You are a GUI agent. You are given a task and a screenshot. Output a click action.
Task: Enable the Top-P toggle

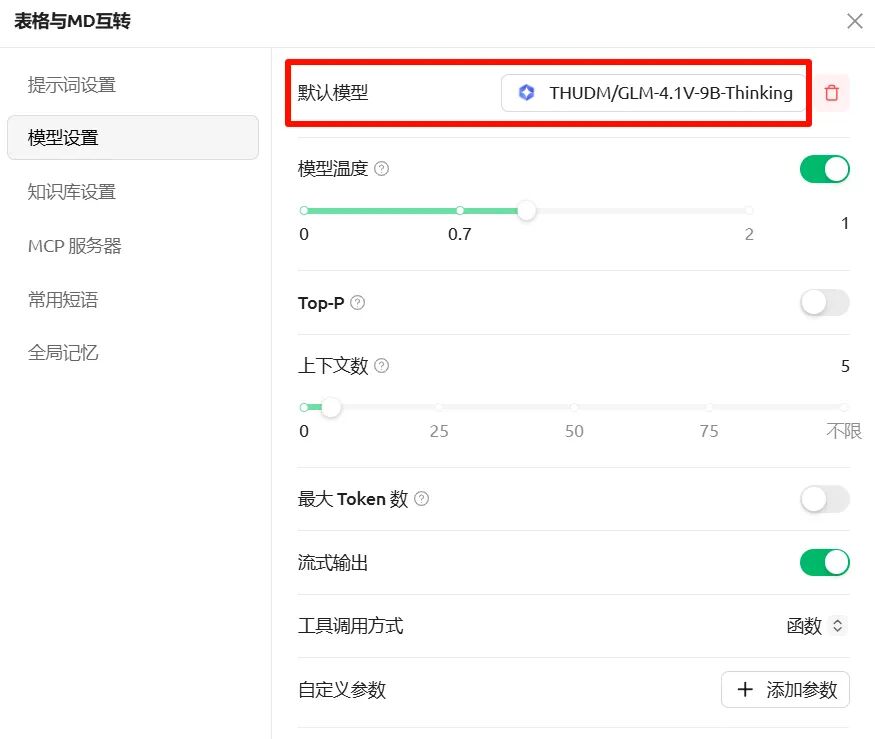(x=824, y=303)
